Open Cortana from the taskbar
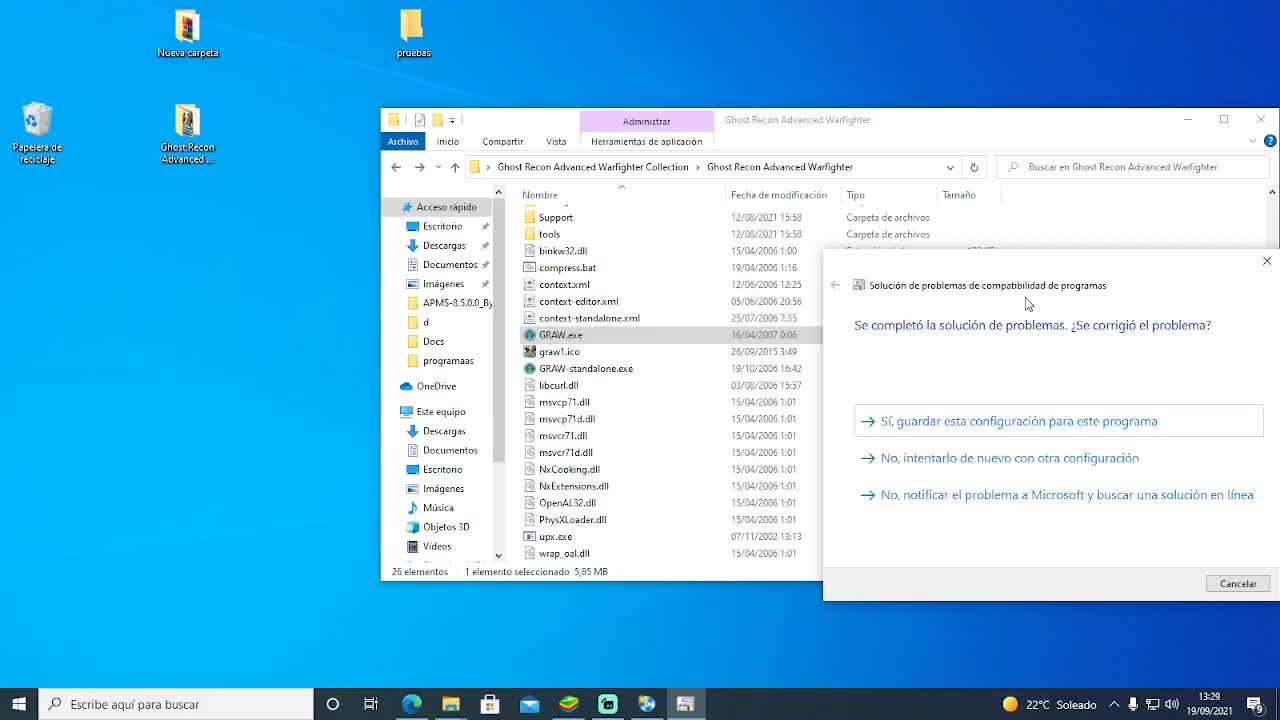The height and width of the screenshot is (720, 1280). coord(333,704)
